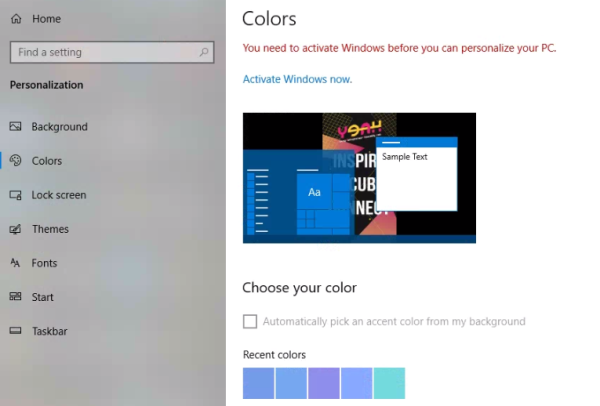
Task: Click the activation warning message
Action: (399, 48)
